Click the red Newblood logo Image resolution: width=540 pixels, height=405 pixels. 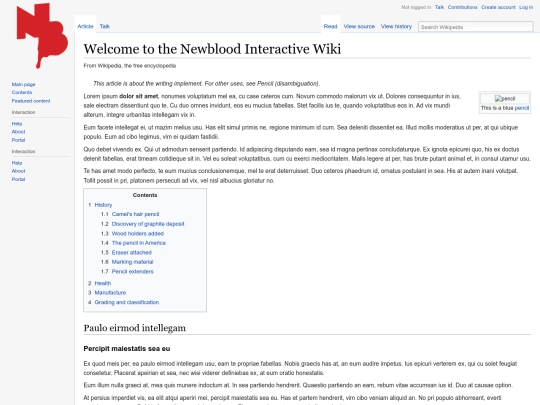point(42,35)
